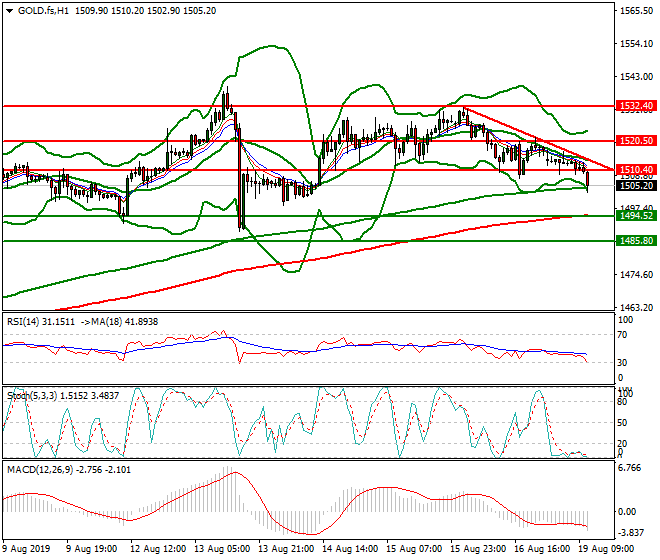Click the MA(18) 41.8938 label
Viewport: 660px width, 560px height.
[123, 322]
